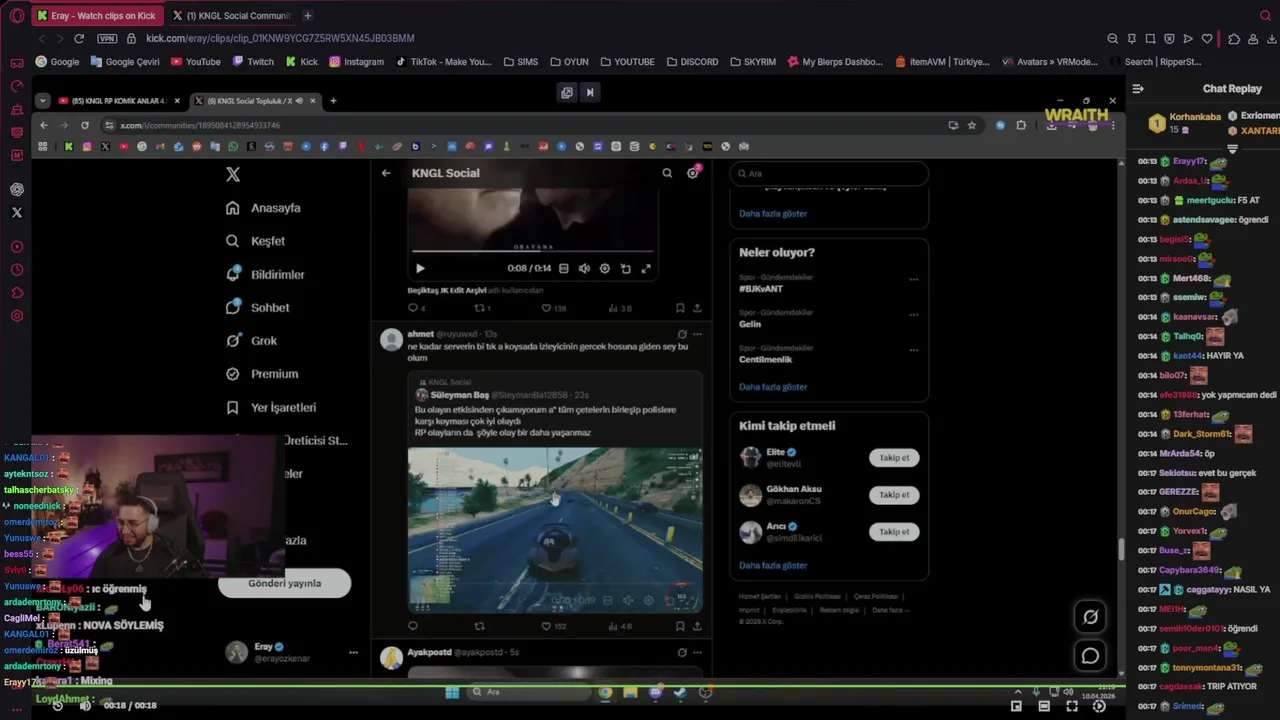
Task: Open the Google bookmark
Action: [57, 62]
